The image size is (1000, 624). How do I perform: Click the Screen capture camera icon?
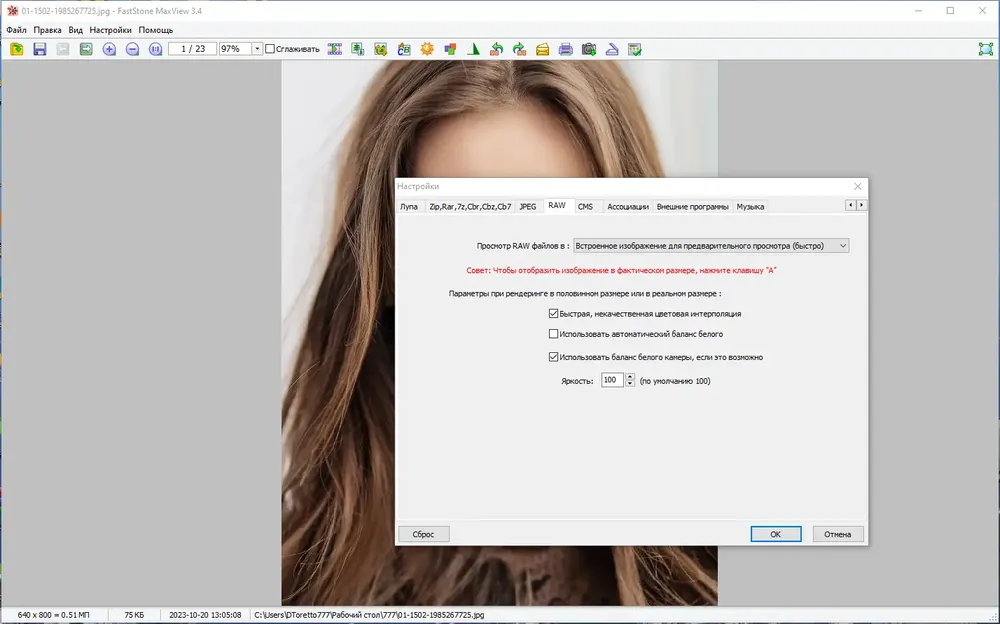[589, 49]
